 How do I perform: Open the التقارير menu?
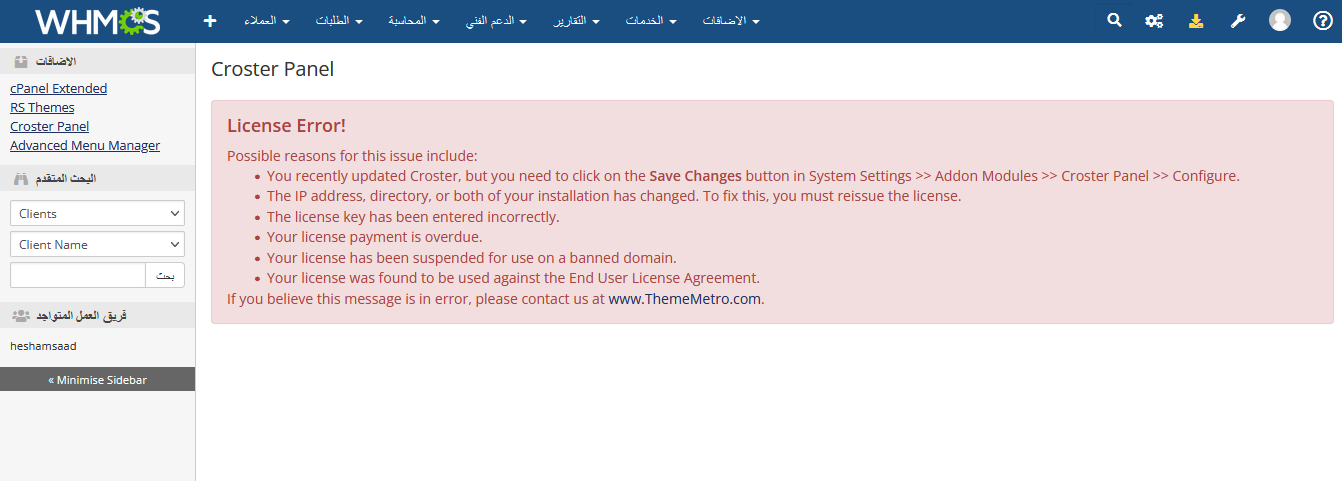click(577, 21)
